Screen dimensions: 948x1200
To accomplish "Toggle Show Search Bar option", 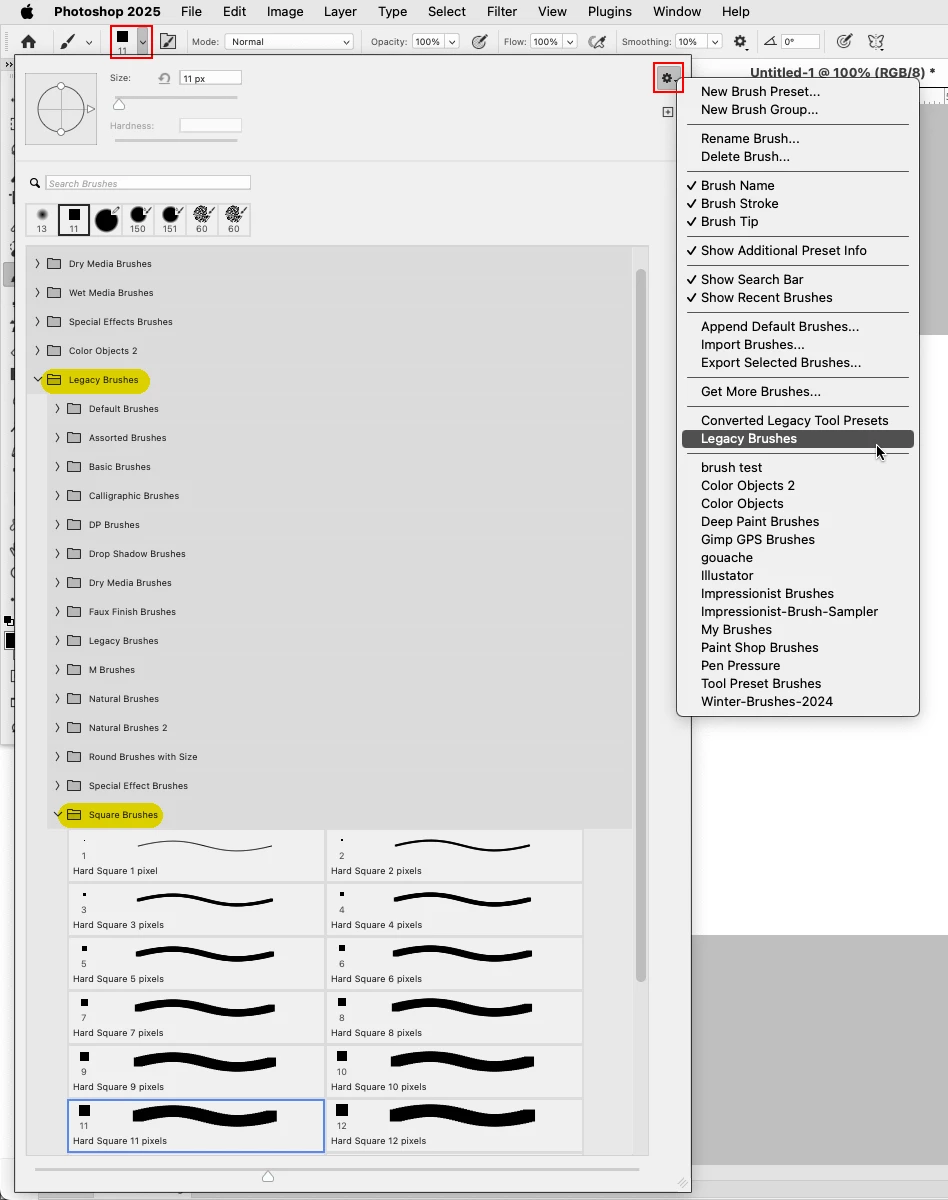I will click(752, 280).
